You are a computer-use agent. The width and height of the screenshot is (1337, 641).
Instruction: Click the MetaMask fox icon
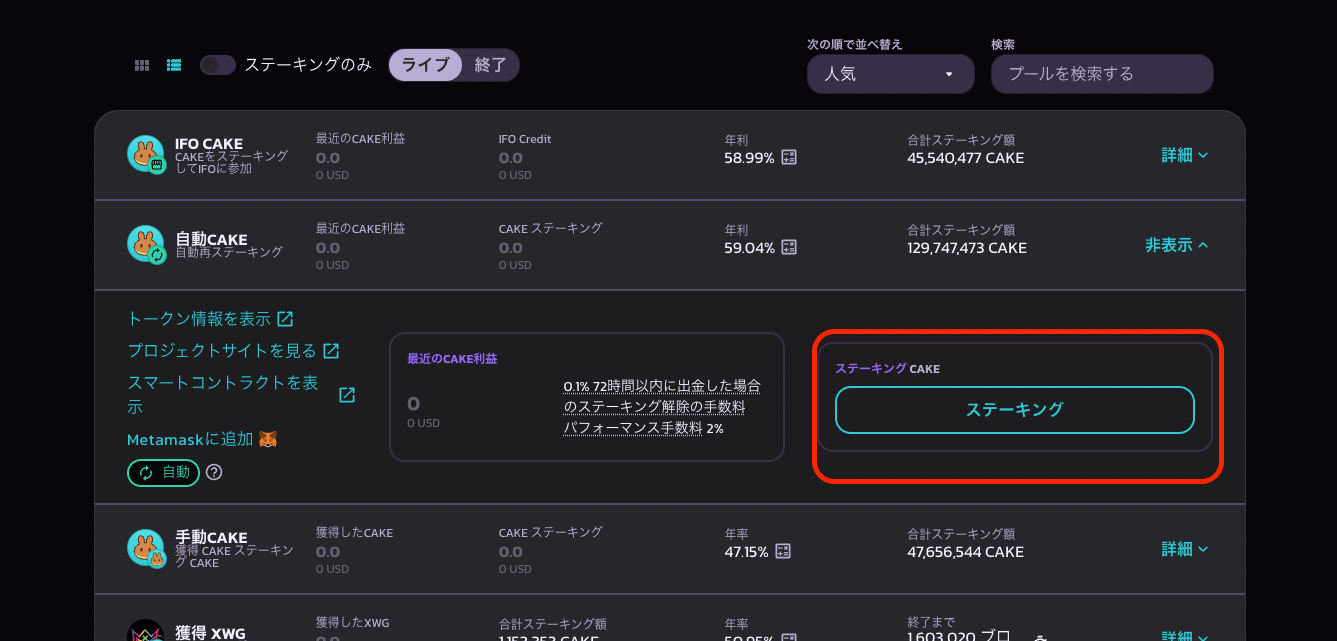coord(268,439)
